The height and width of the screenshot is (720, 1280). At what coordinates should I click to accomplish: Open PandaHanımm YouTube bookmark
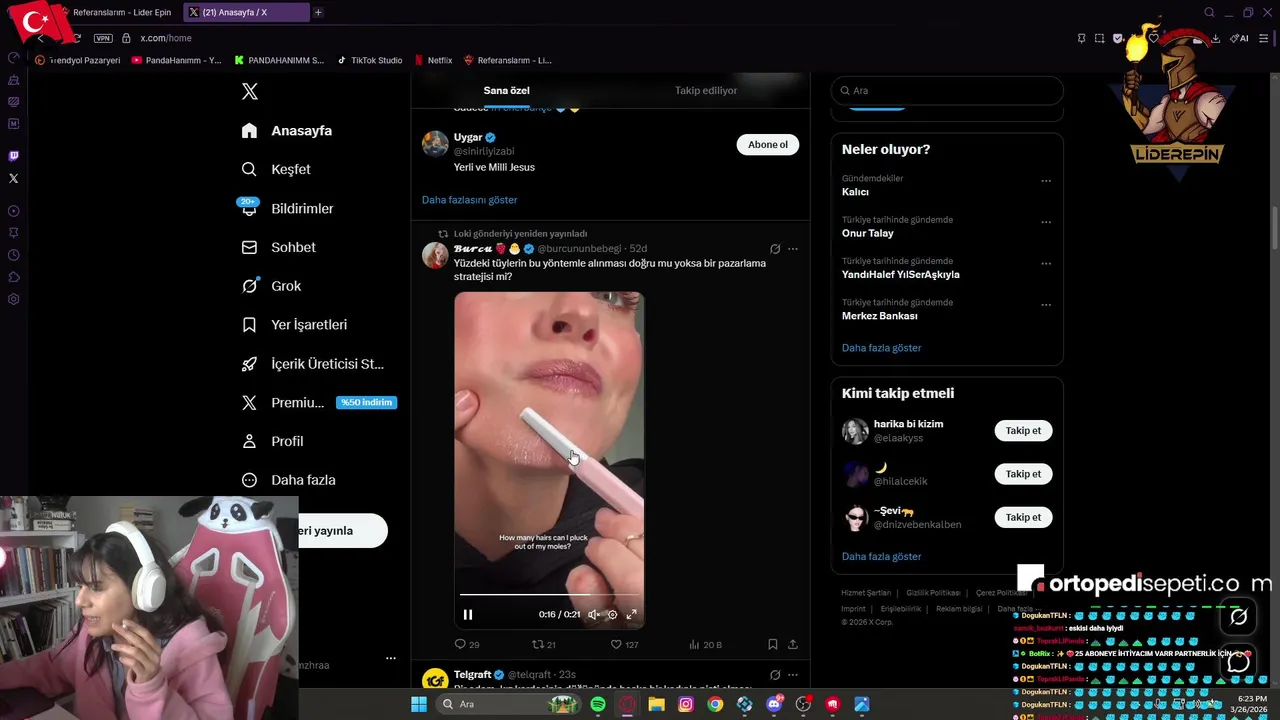pyautogui.click(x=176, y=60)
